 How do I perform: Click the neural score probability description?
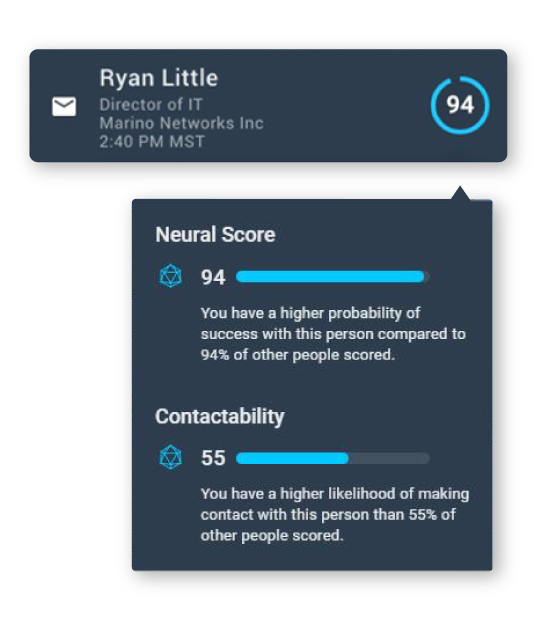pos(333,334)
